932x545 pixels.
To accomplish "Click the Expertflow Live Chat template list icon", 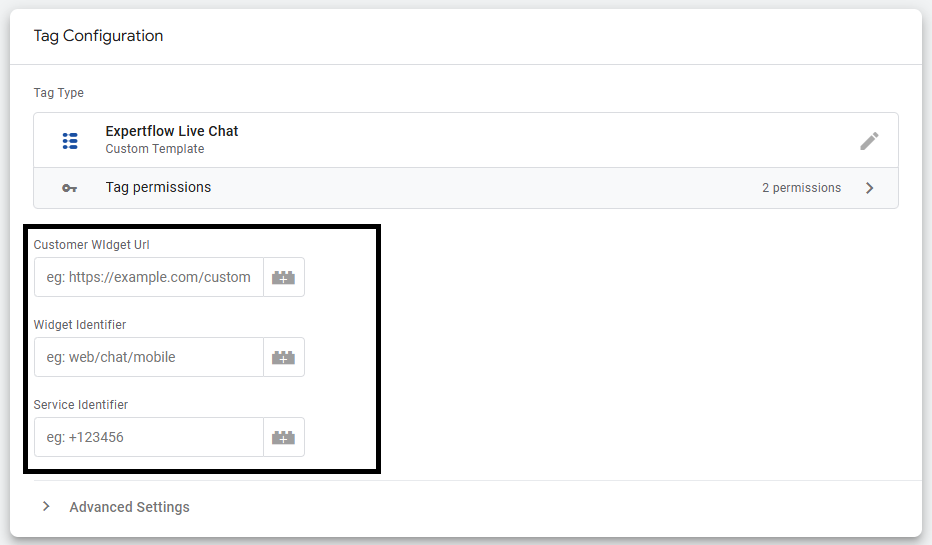I will [69, 141].
